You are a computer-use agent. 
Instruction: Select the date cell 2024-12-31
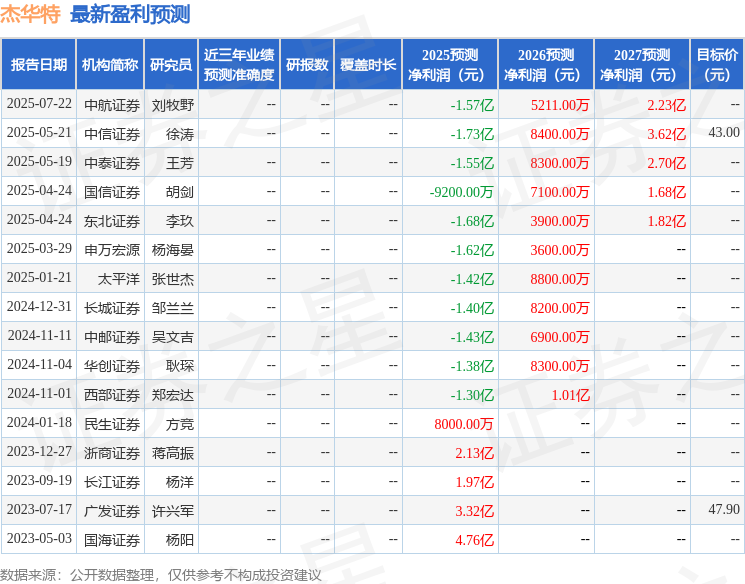point(39,306)
